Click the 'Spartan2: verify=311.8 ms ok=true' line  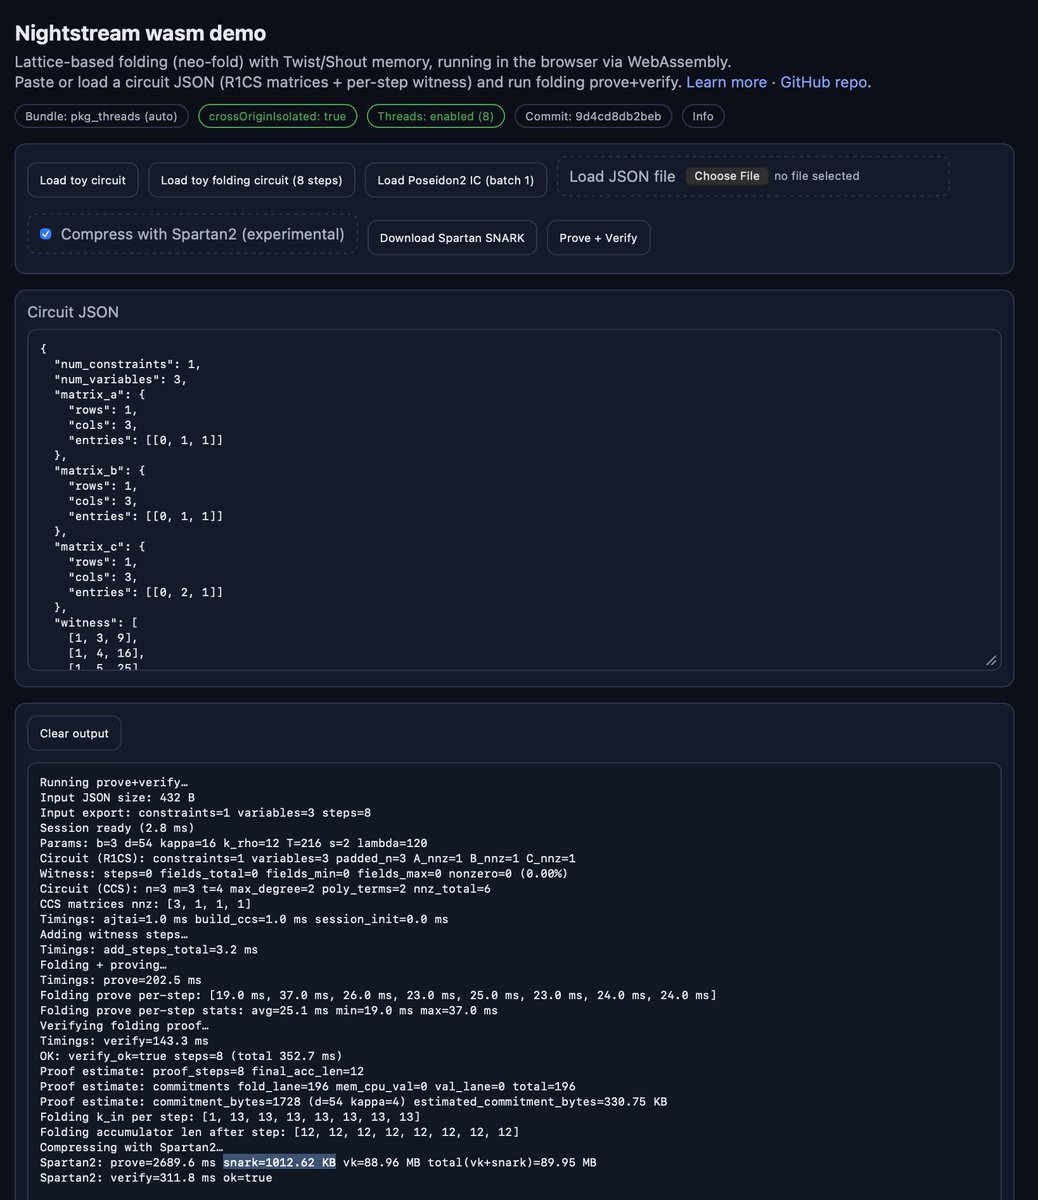point(156,1178)
